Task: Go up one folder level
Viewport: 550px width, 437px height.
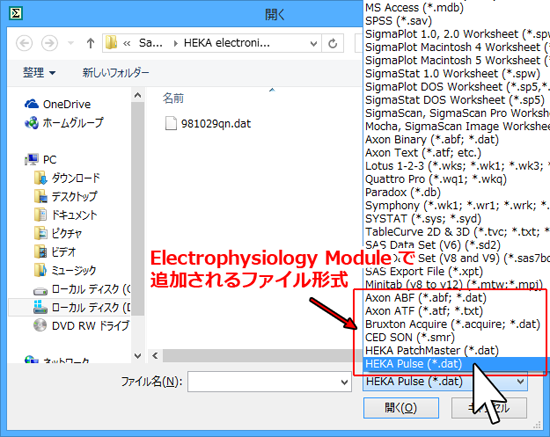Action: 90,43
